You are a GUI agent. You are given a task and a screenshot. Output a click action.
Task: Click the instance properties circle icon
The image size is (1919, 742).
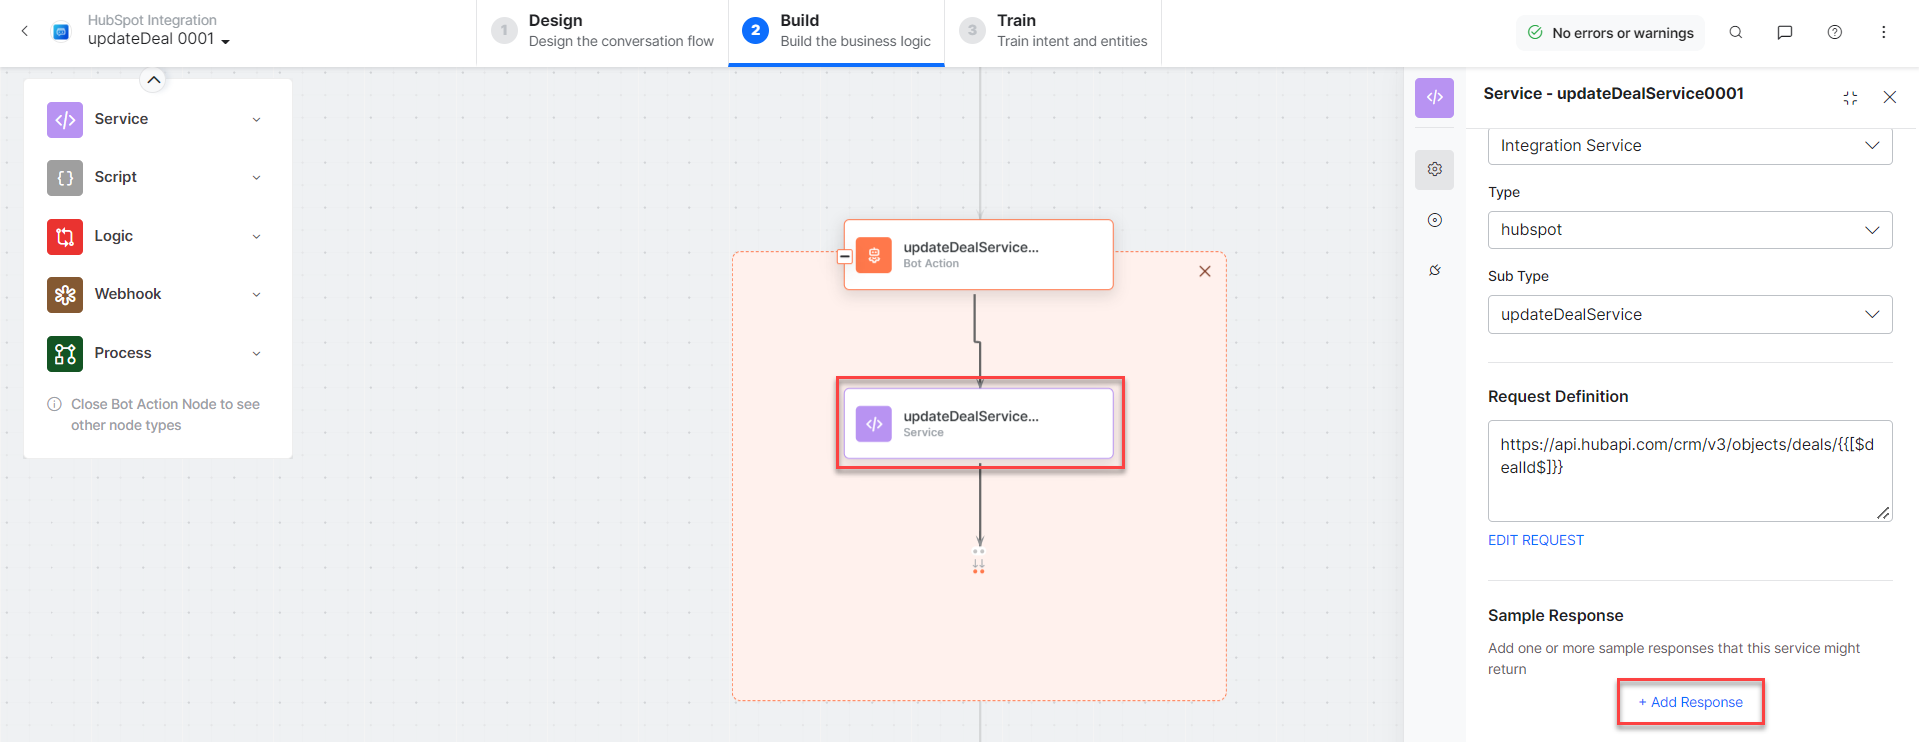[x=1434, y=220]
